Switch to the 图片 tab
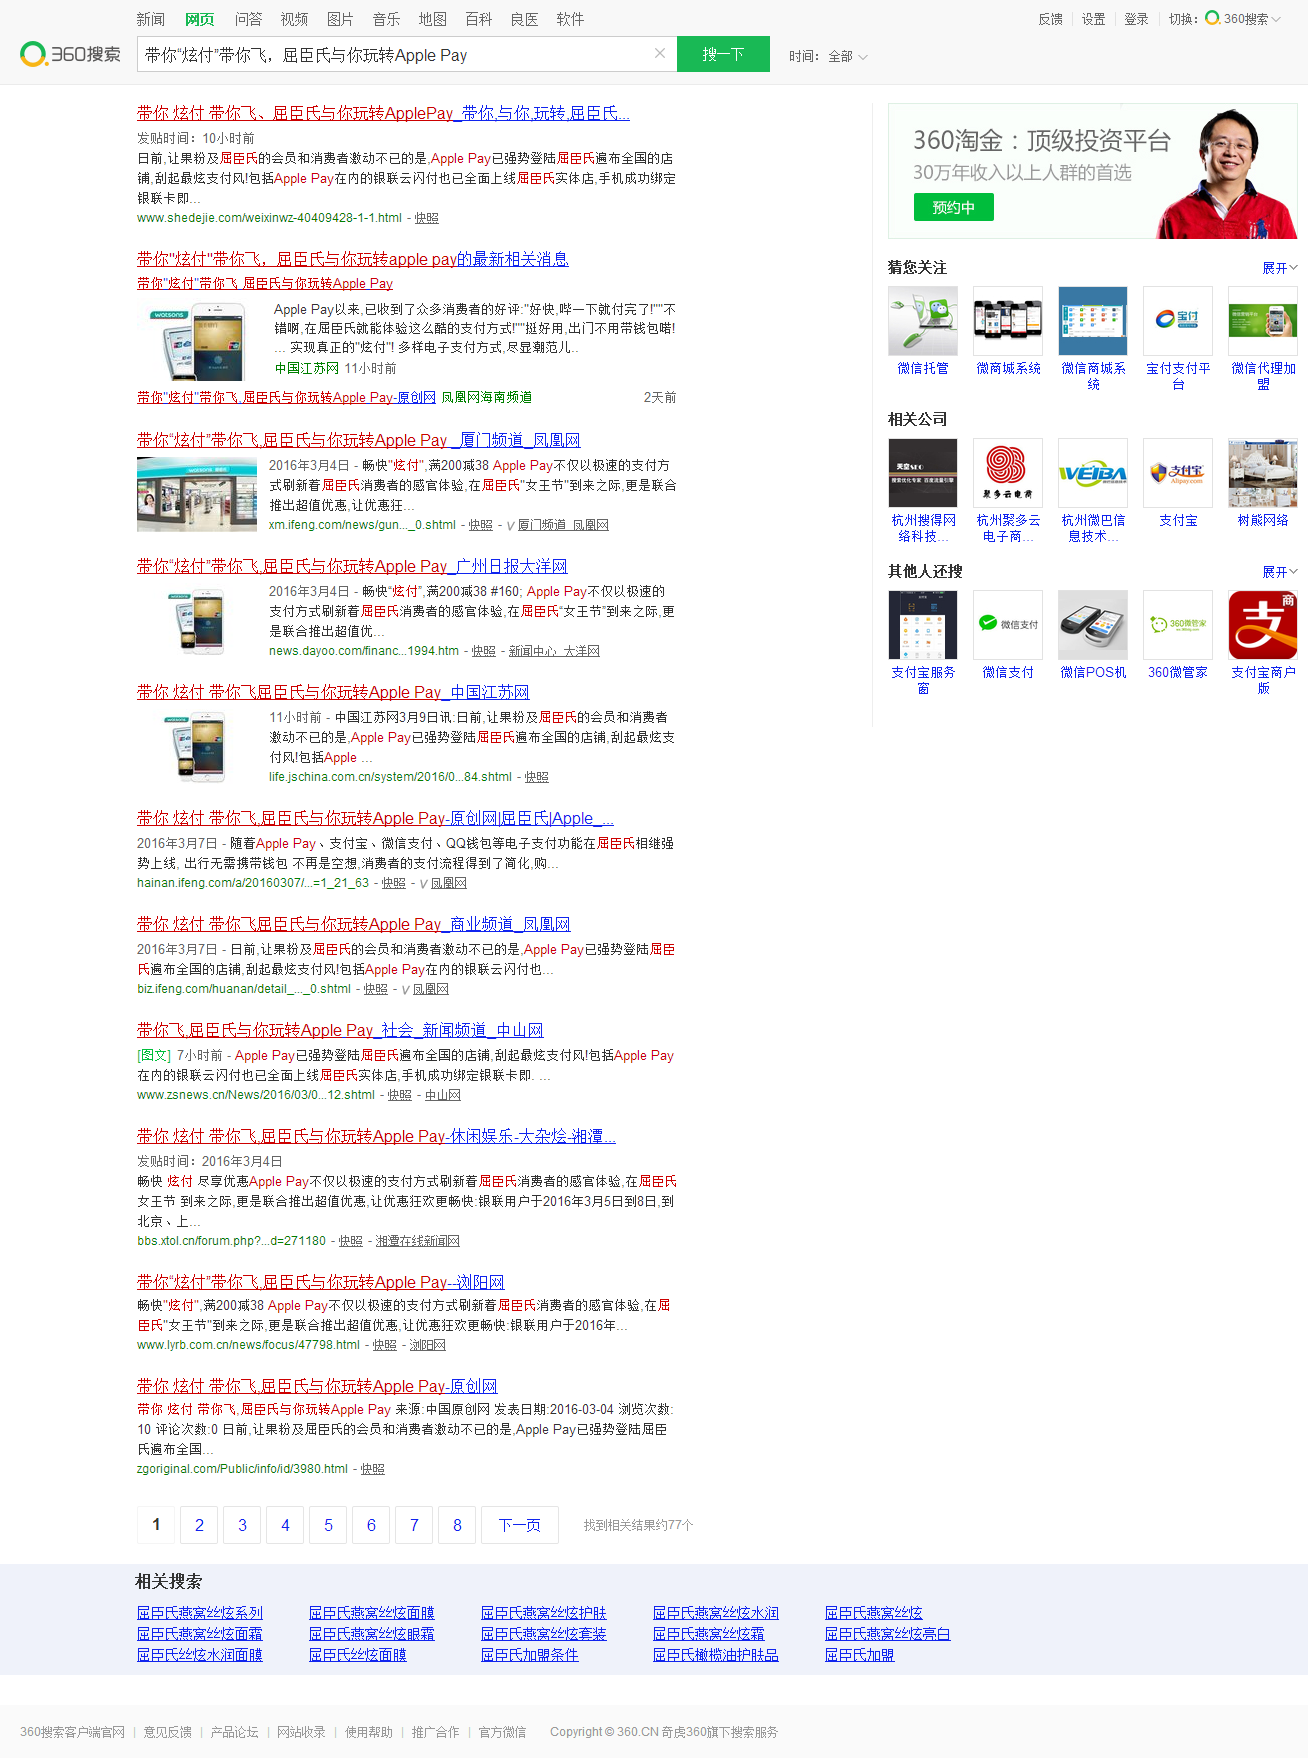 pos(341,19)
